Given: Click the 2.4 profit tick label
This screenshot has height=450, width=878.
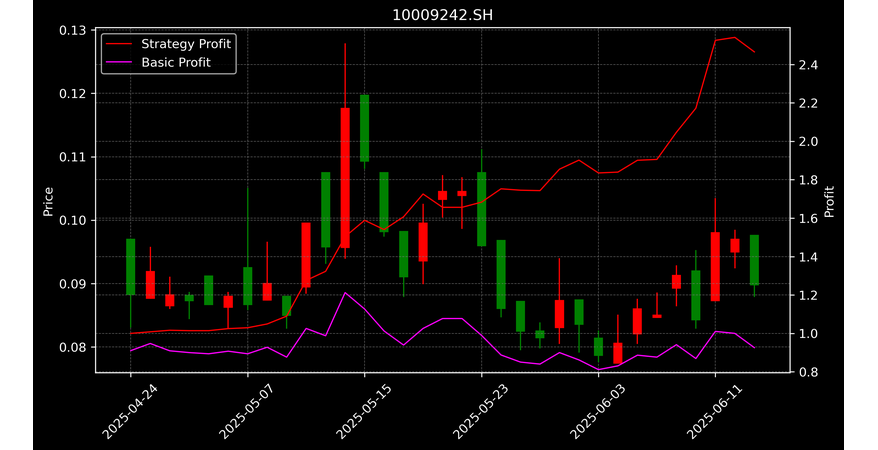Looking at the screenshot, I should click(x=807, y=65).
